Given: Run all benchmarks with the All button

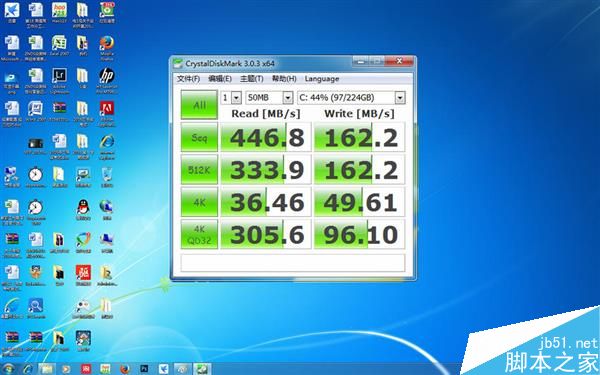Looking at the screenshot, I should click(199, 104).
